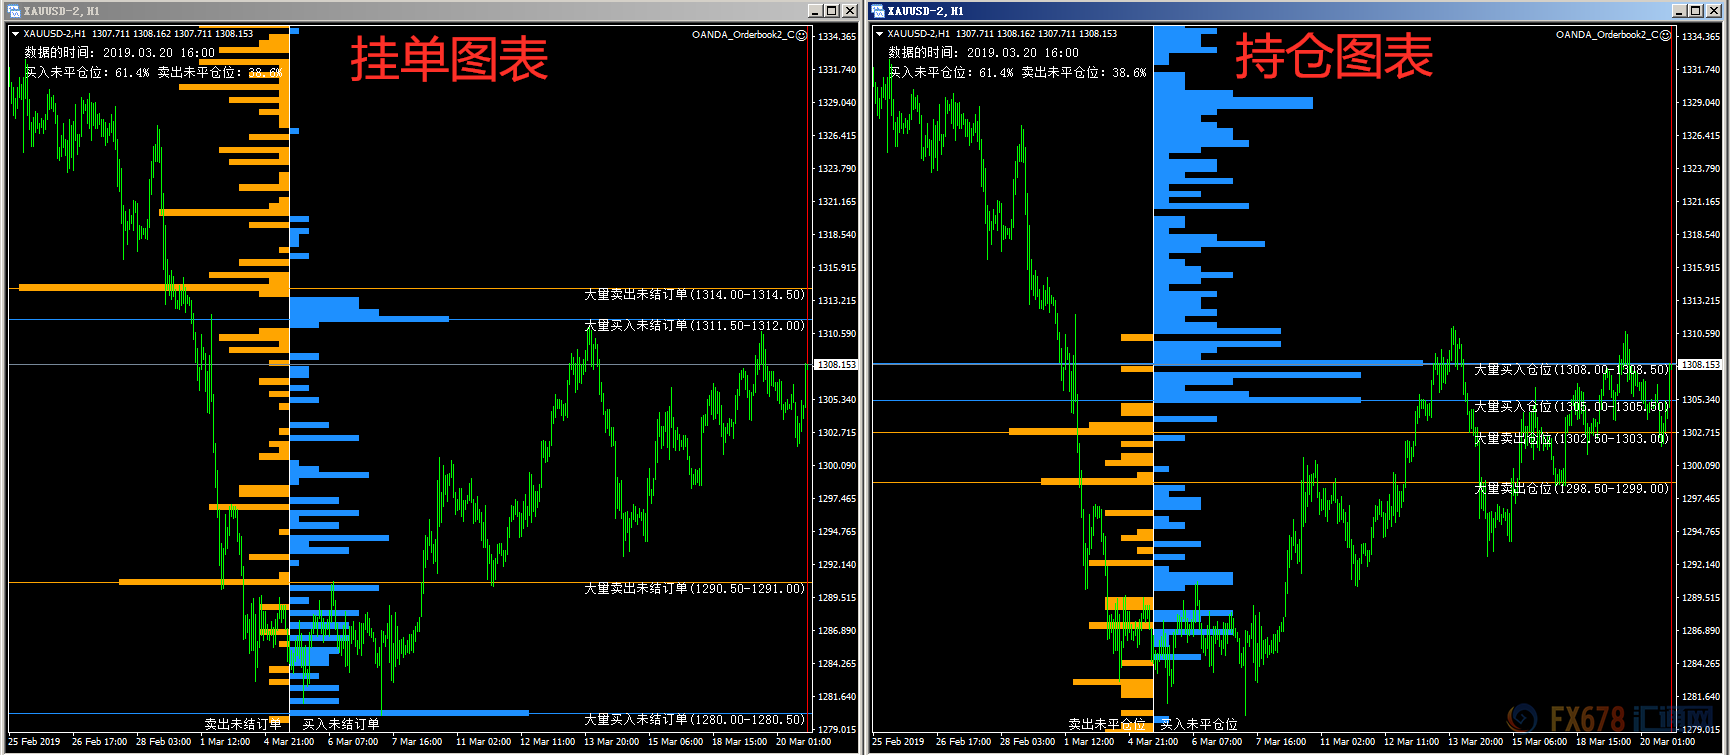Click the OANDA_Orderbook2_C label in right chart

pyautogui.click(x=1607, y=35)
